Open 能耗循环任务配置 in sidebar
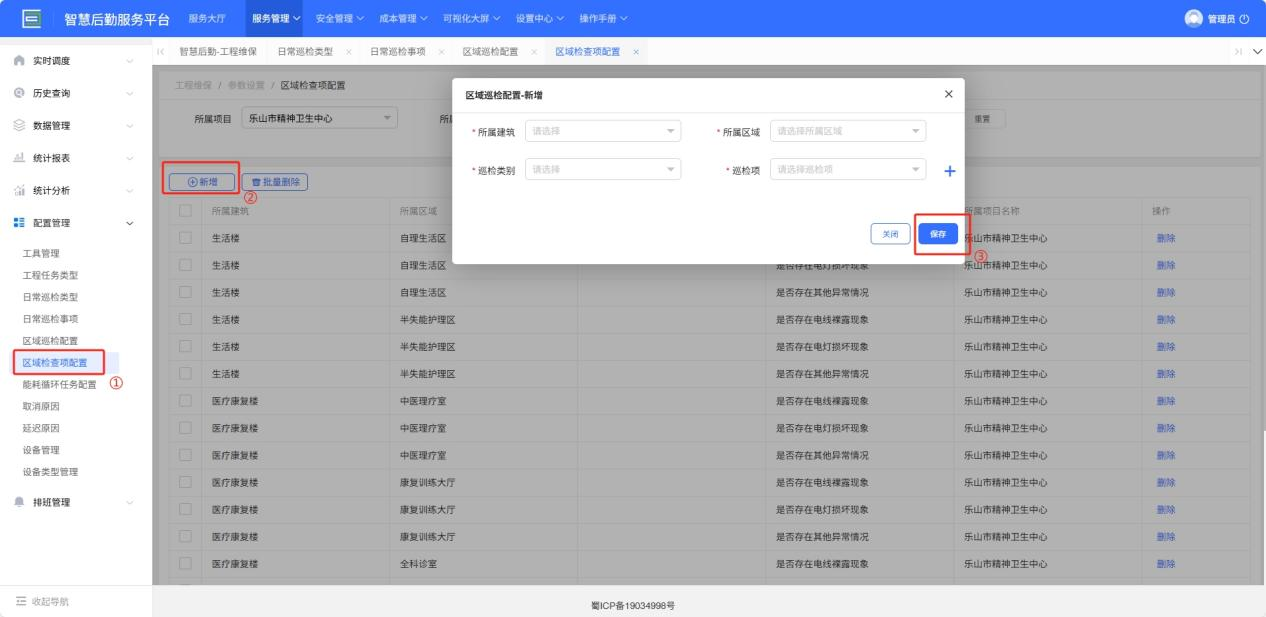 [x=59, y=384]
